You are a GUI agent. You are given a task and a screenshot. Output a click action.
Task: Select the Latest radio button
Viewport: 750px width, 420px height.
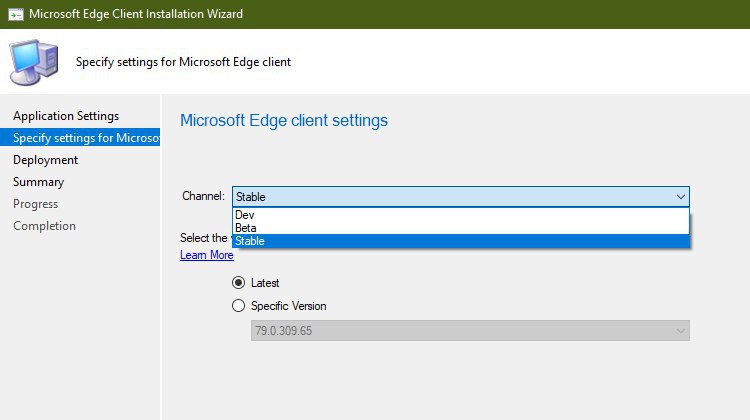point(238,283)
